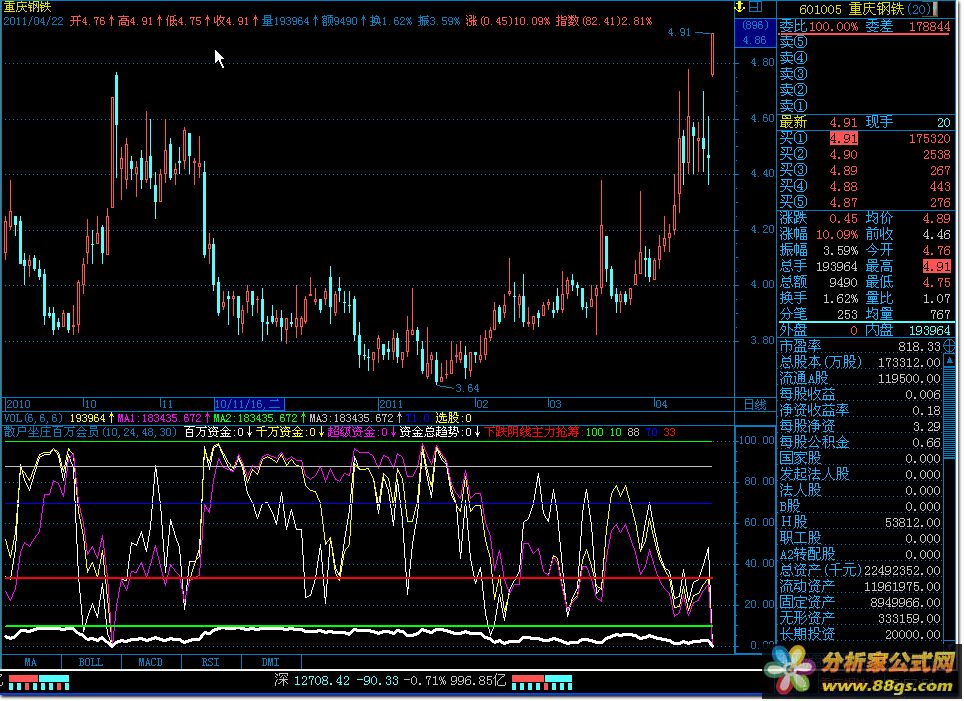Click the 04 month marker on time axis
The image size is (964, 701).
(660, 404)
